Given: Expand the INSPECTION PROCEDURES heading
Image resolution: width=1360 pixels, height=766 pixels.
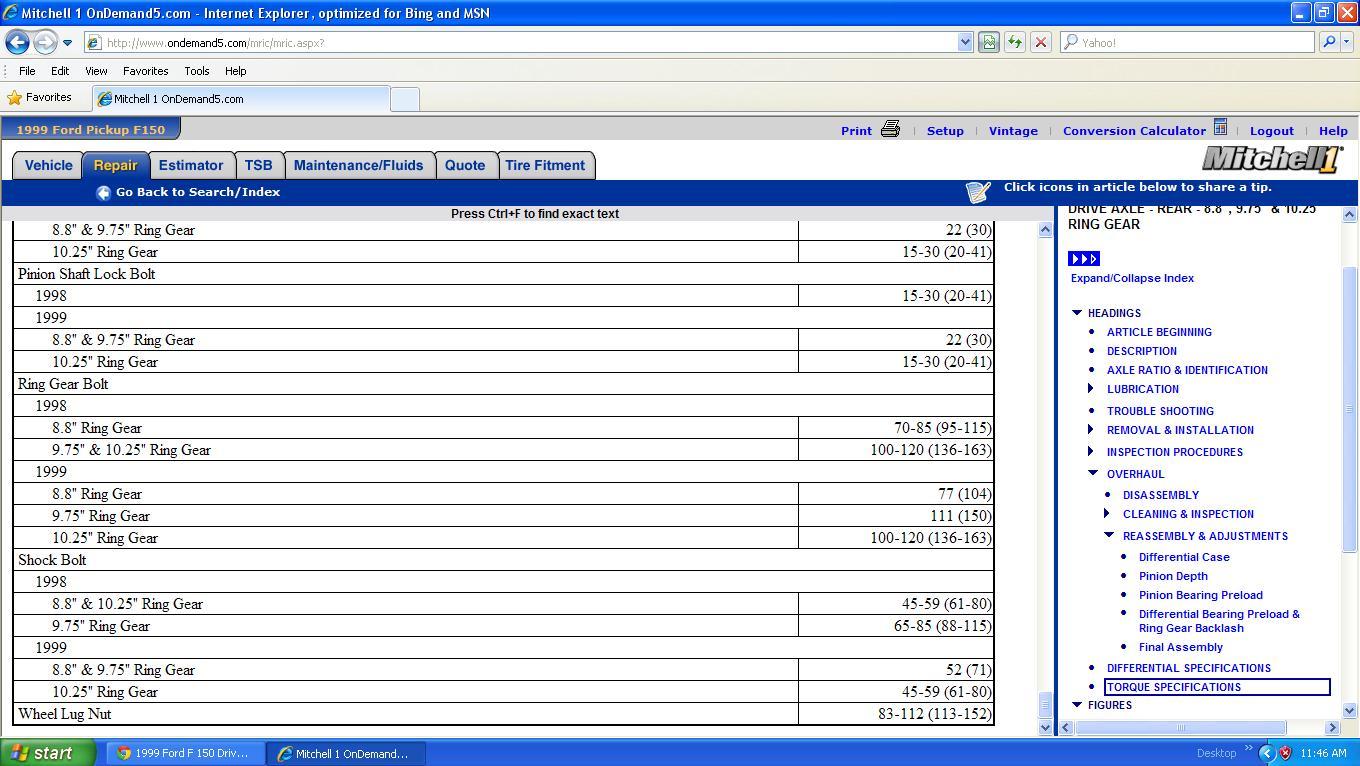Looking at the screenshot, I should [1091, 452].
